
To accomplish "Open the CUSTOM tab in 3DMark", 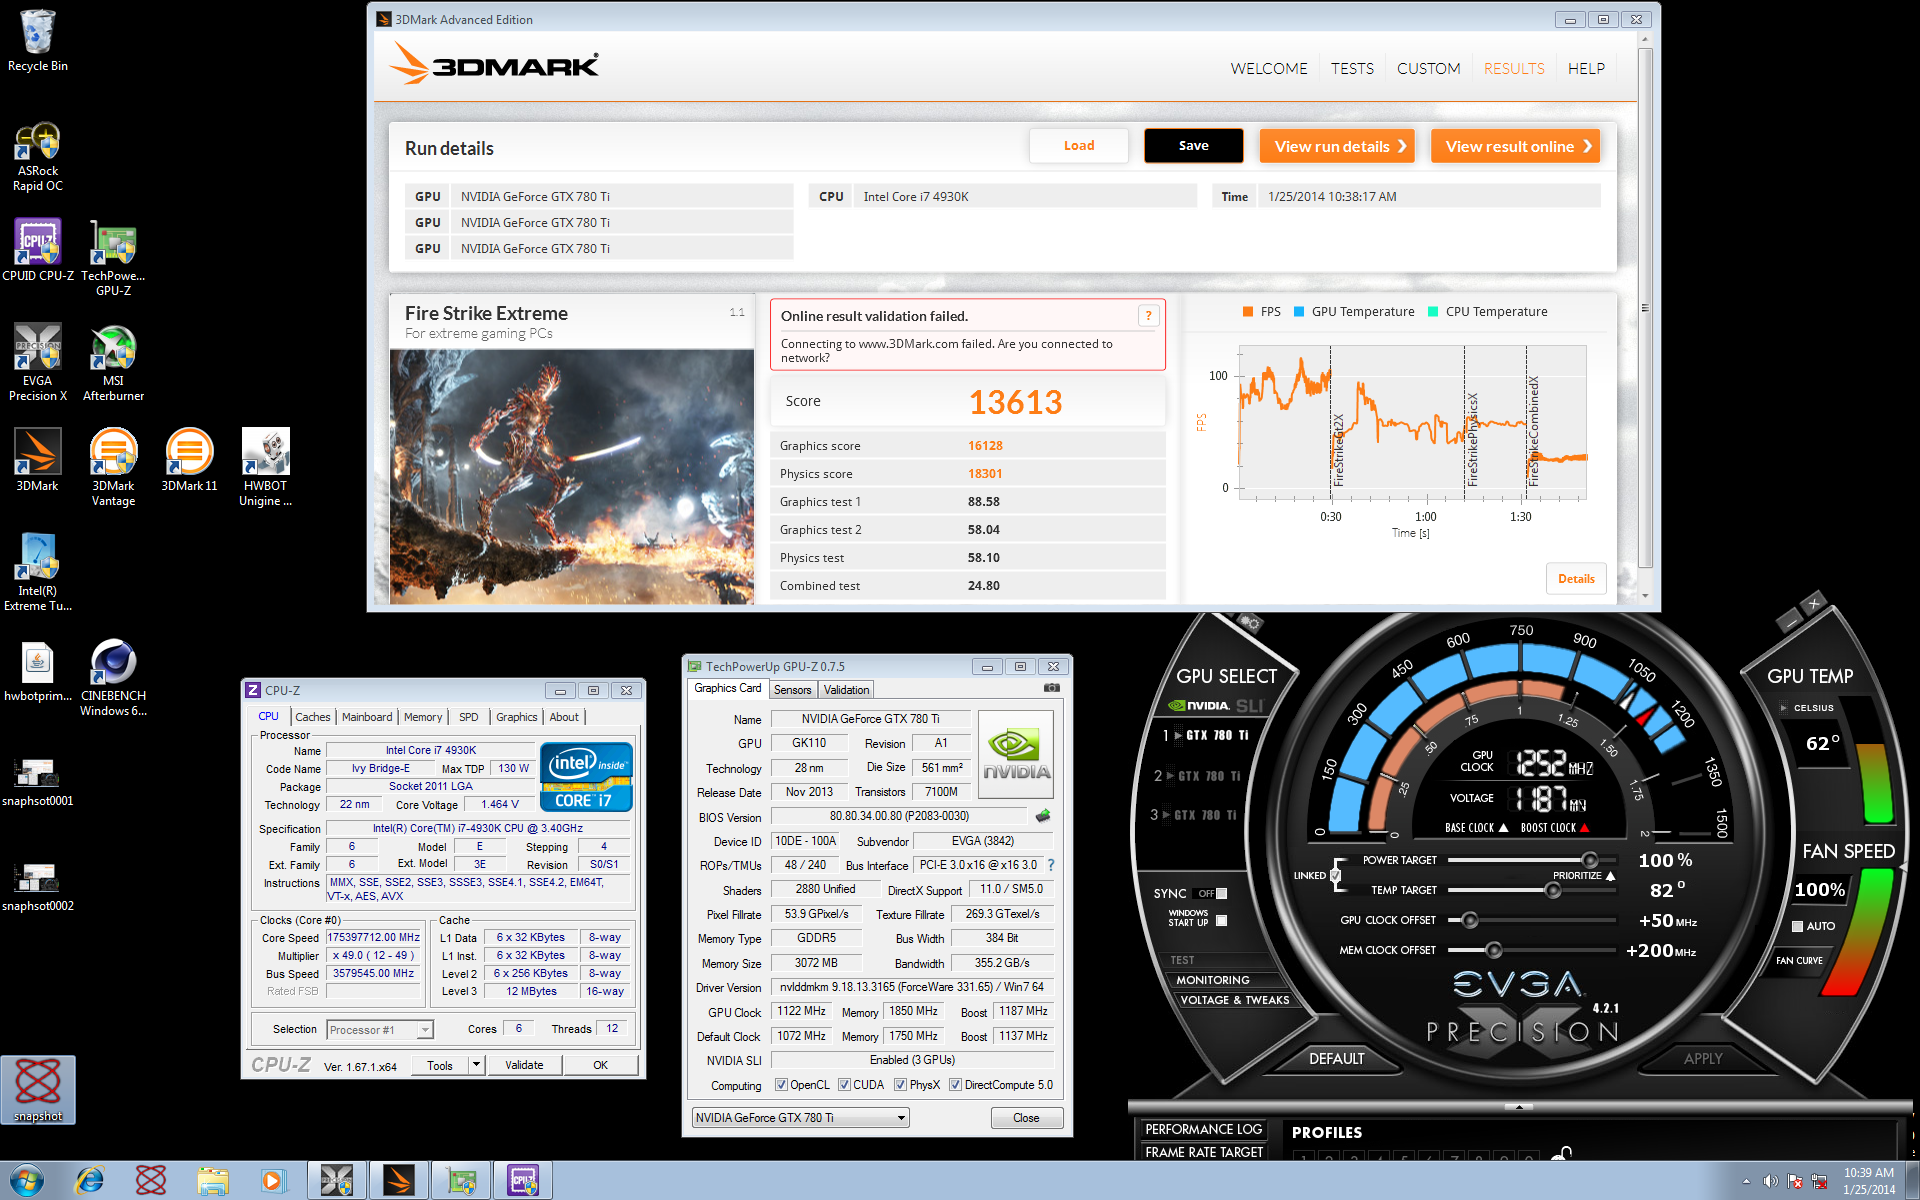I will (1428, 68).
